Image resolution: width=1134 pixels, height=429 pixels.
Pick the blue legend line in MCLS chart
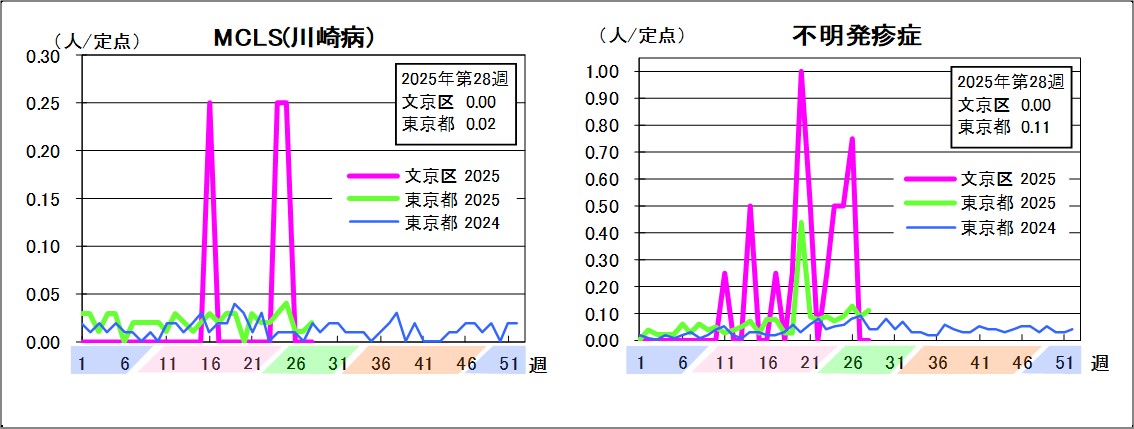click(x=373, y=221)
